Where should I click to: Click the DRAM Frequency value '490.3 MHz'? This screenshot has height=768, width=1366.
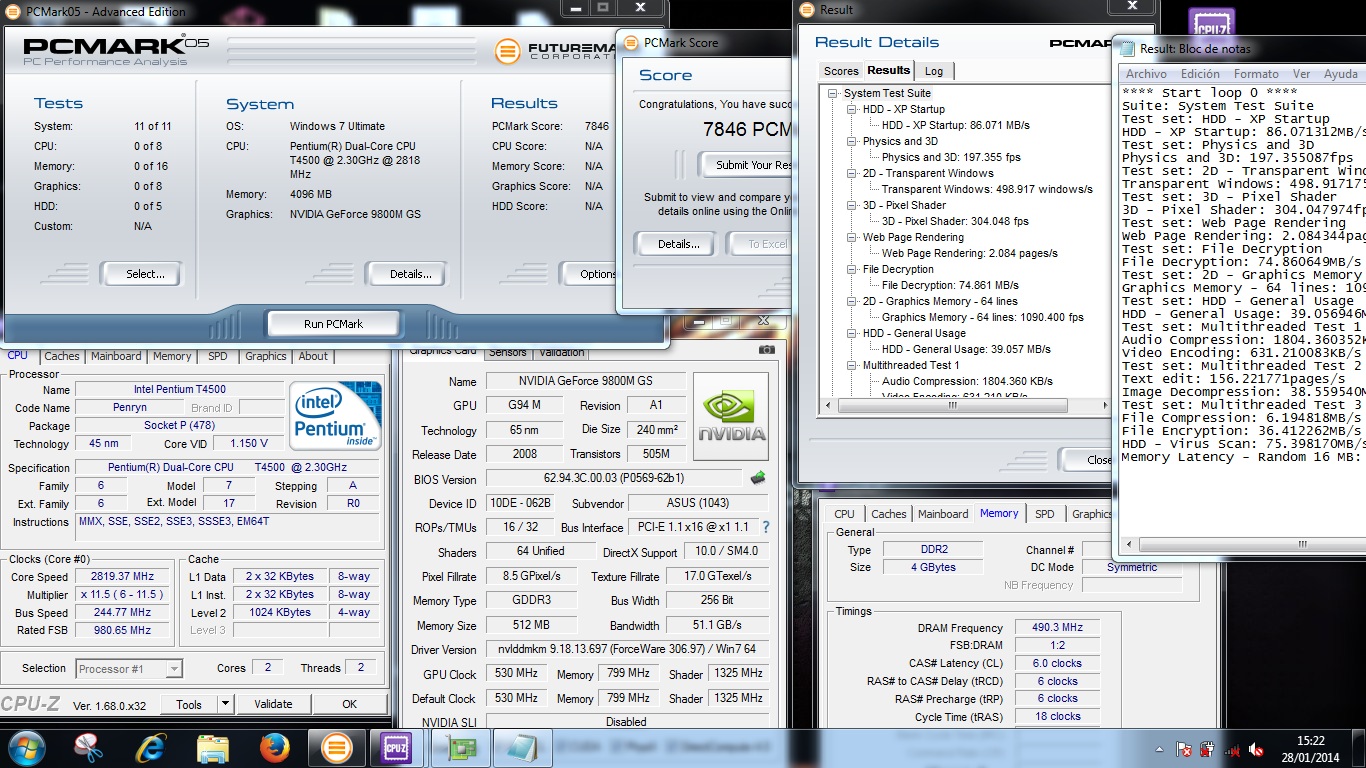(x=1057, y=628)
